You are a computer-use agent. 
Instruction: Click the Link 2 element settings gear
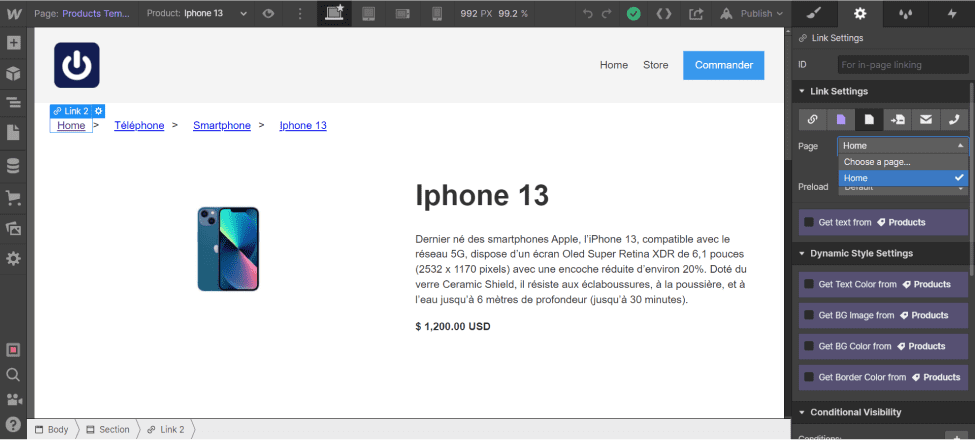coord(98,111)
